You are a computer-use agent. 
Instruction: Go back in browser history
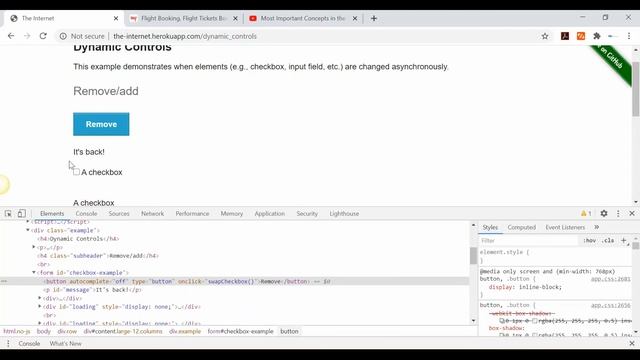[11, 36]
